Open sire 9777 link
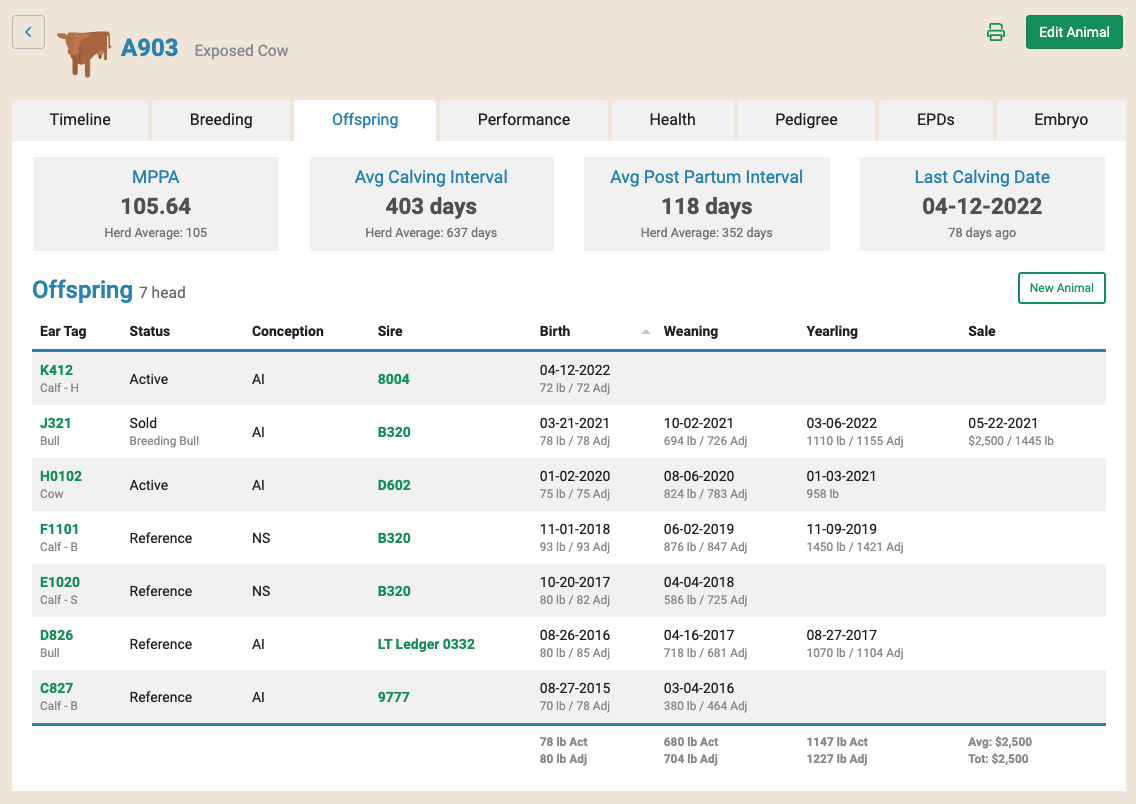 (x=393, y=697)
